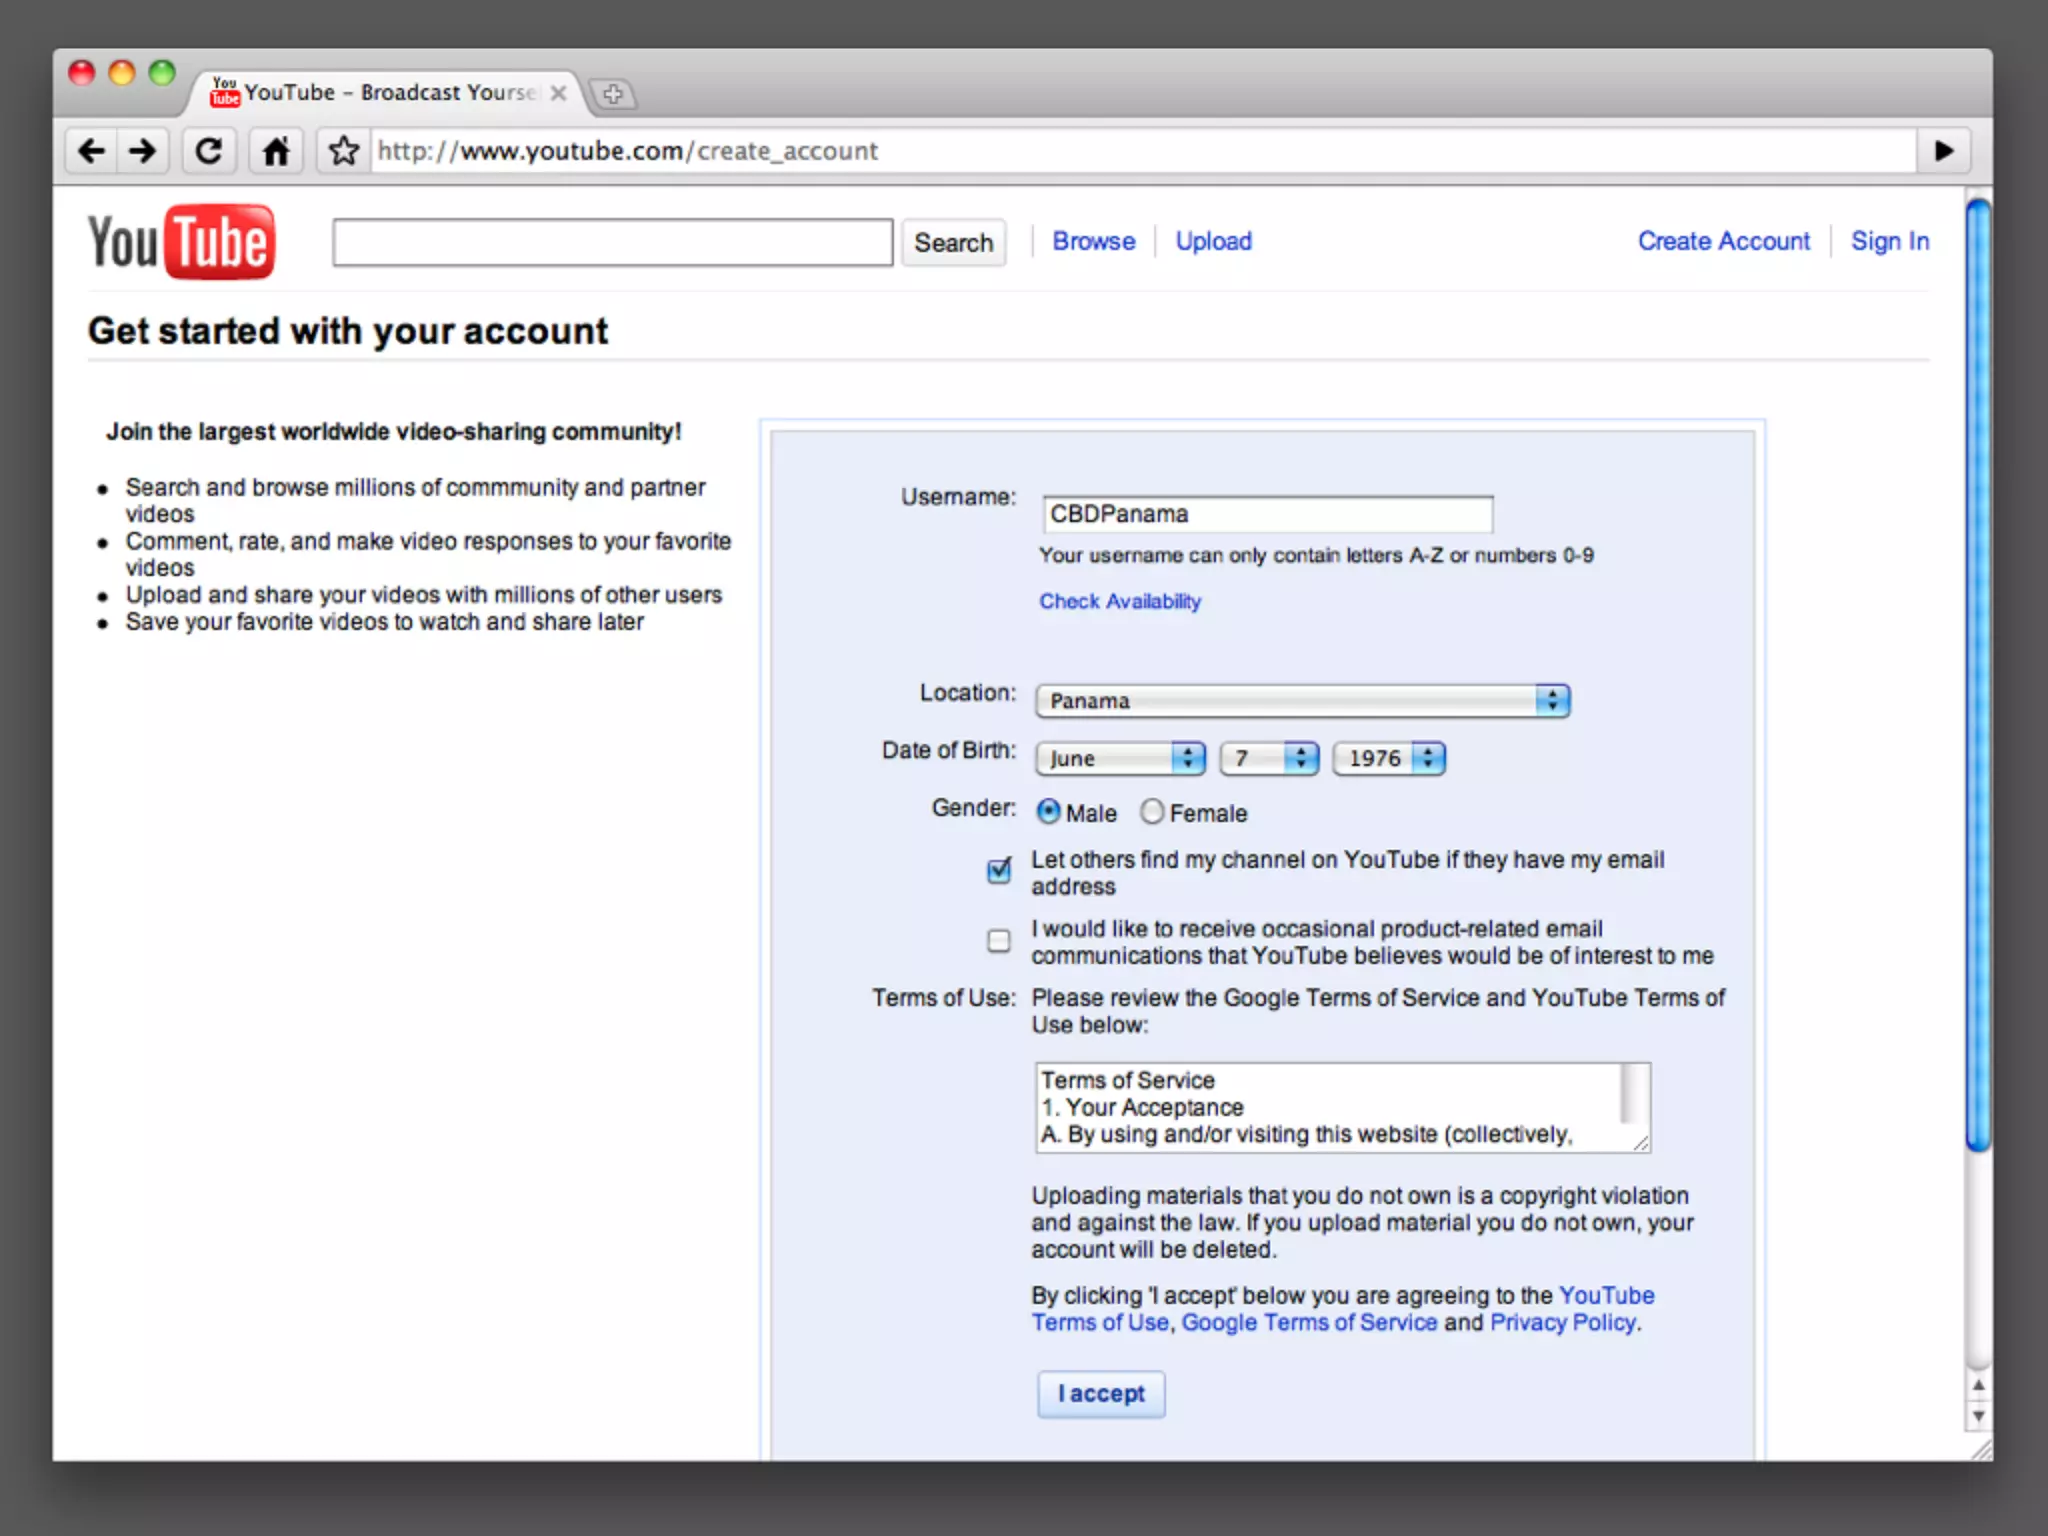Open the Browse menu link
Viewport: 2048px width, 1536px height.
point(1093,241)
